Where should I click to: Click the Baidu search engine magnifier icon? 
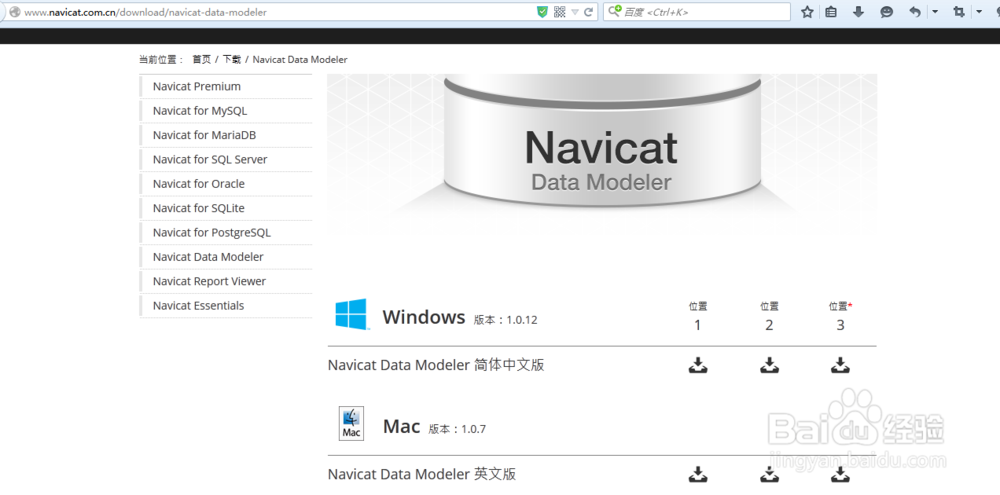[614, 11]
